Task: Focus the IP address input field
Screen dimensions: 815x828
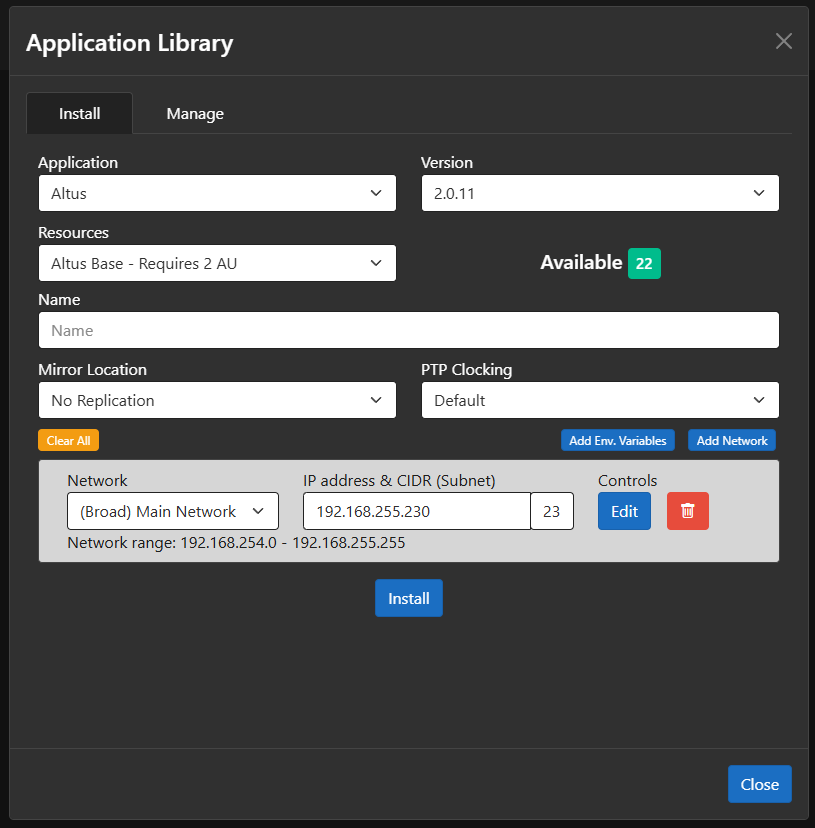Action: (416, 511)
